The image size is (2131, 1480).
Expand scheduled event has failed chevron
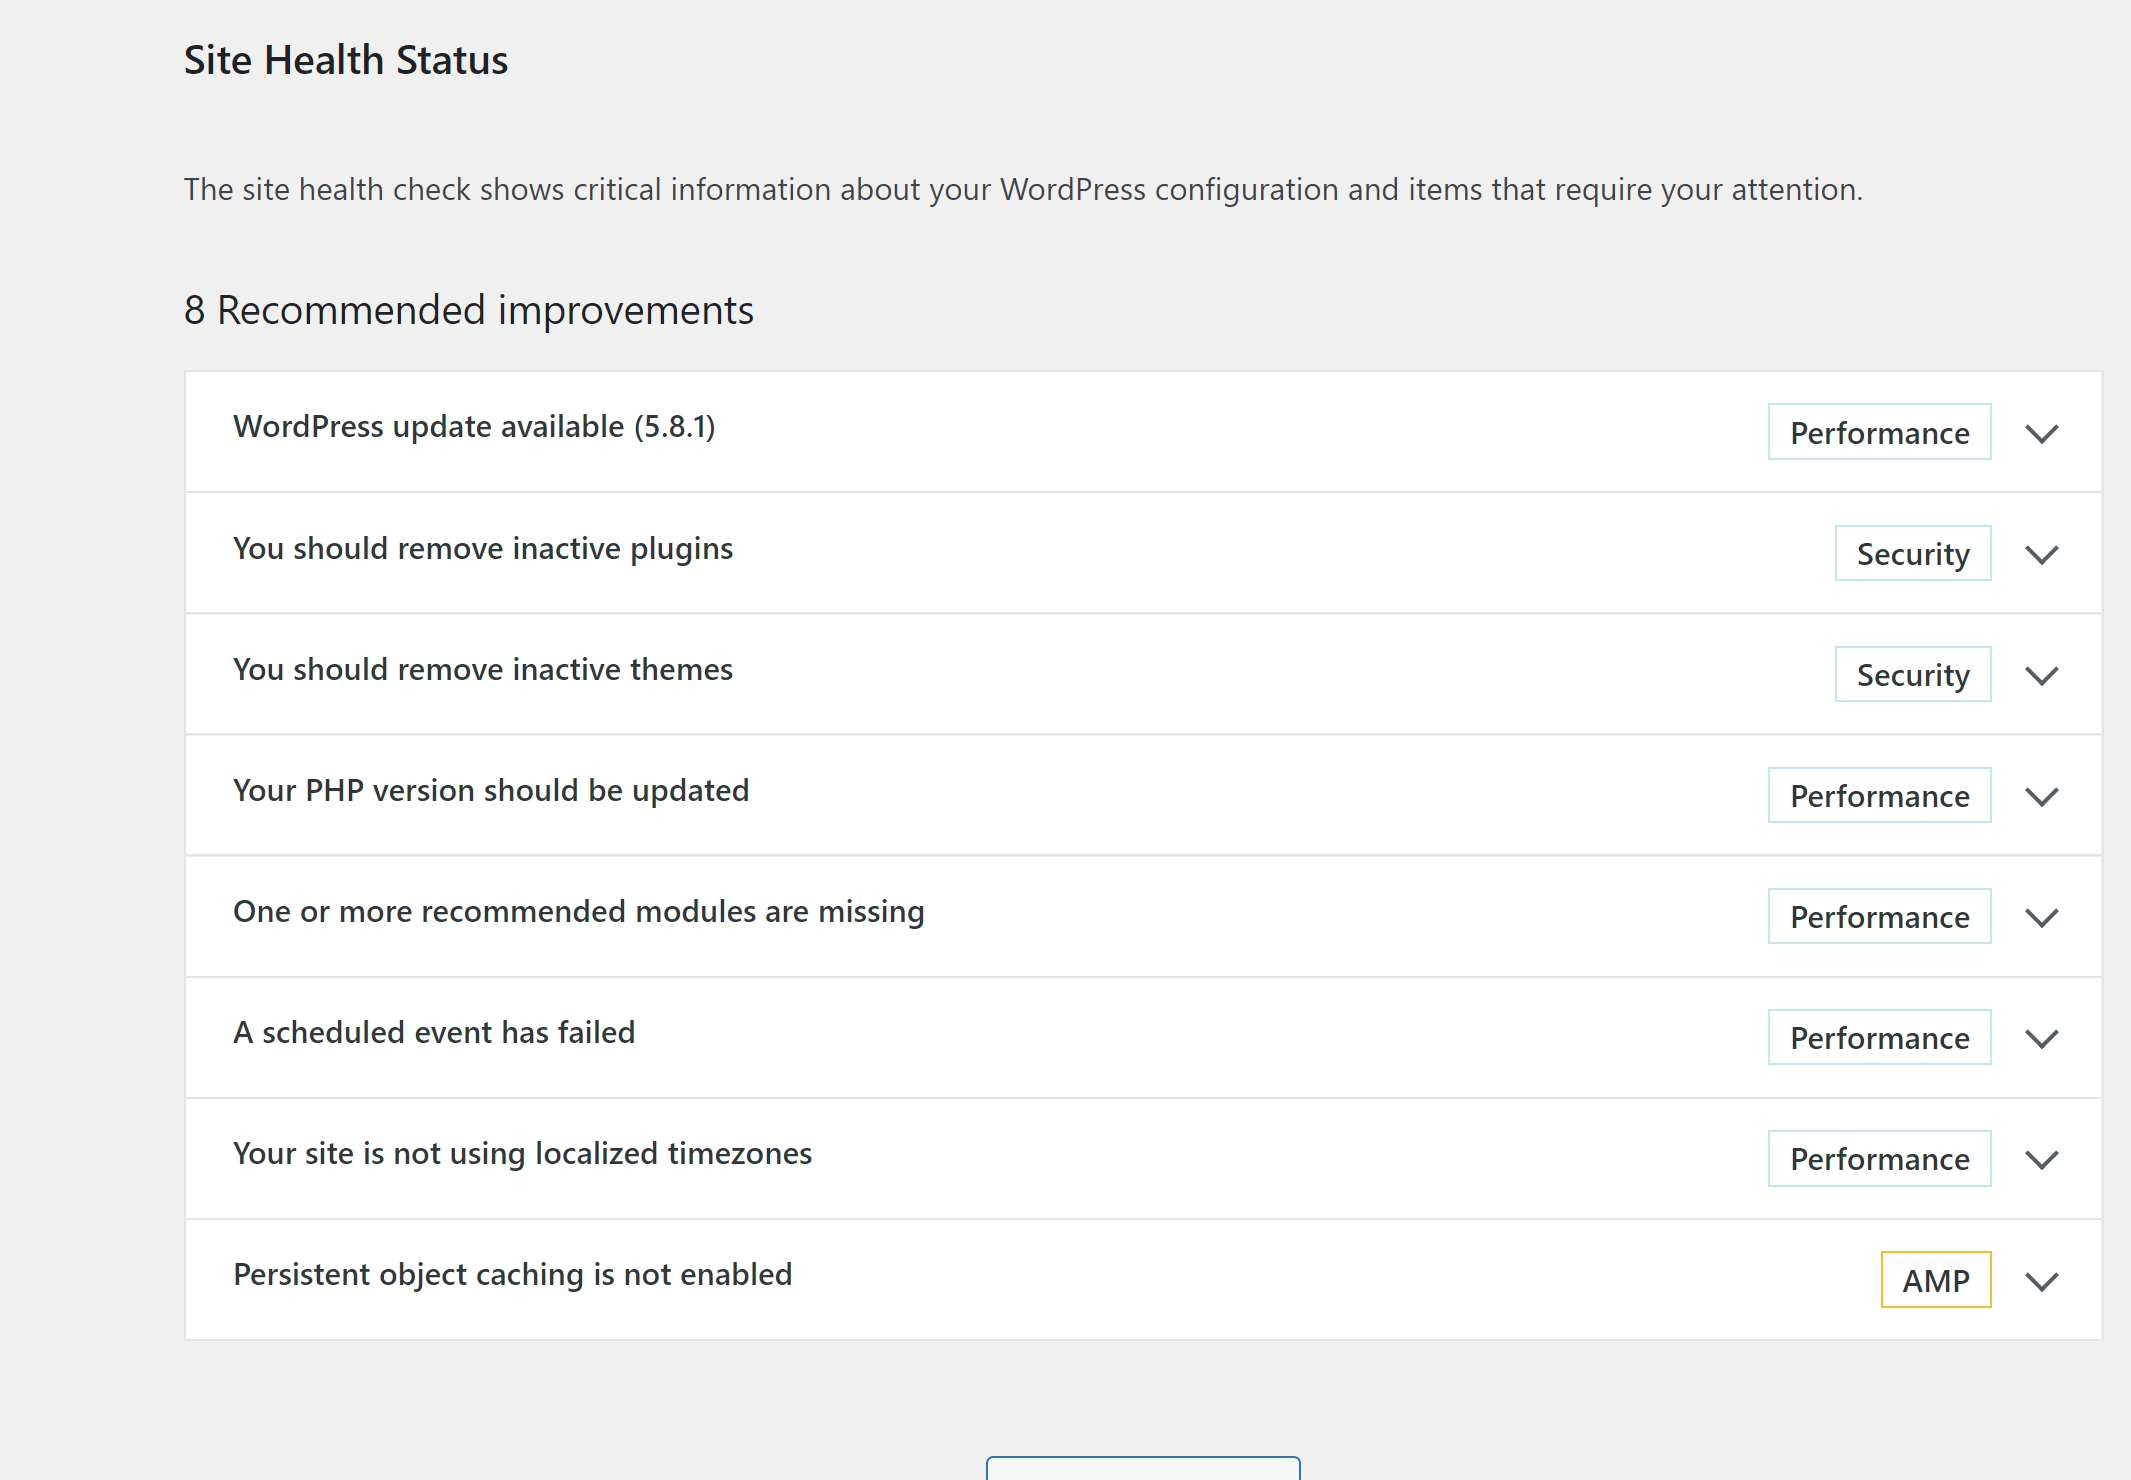pos(2041,1039)
